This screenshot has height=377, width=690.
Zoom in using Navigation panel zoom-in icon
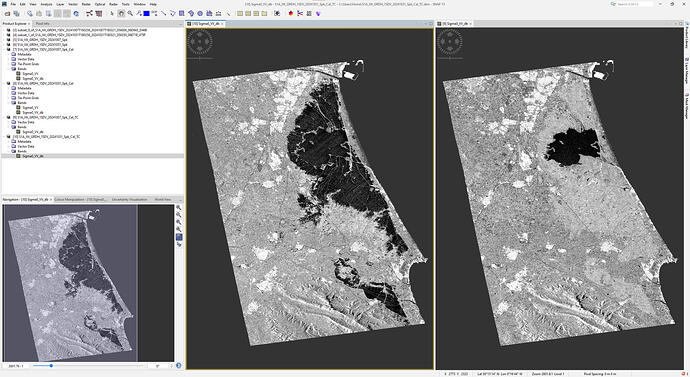click(179, 207)
